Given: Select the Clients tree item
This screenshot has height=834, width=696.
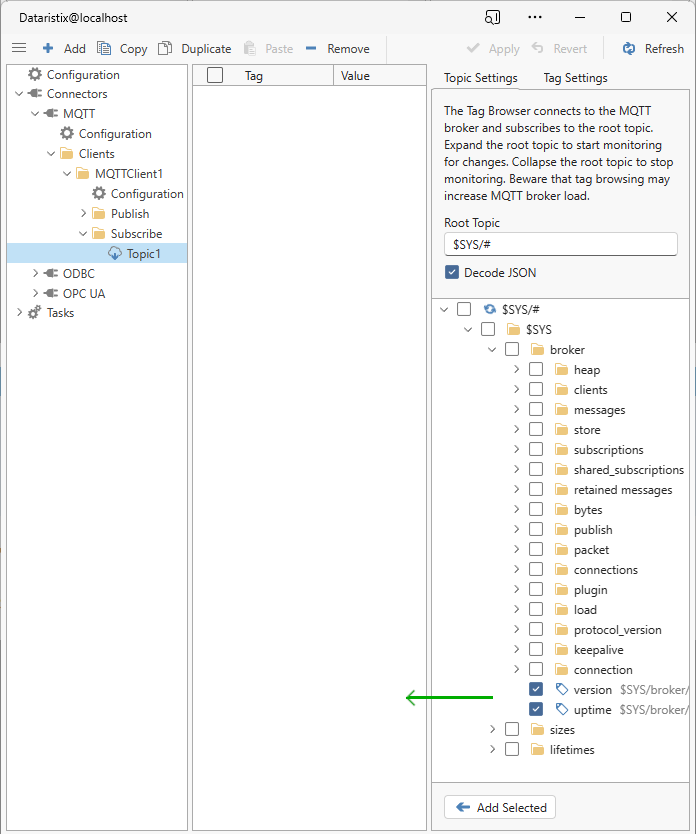Looking at the screenshot, I should [x=96, y=154].
